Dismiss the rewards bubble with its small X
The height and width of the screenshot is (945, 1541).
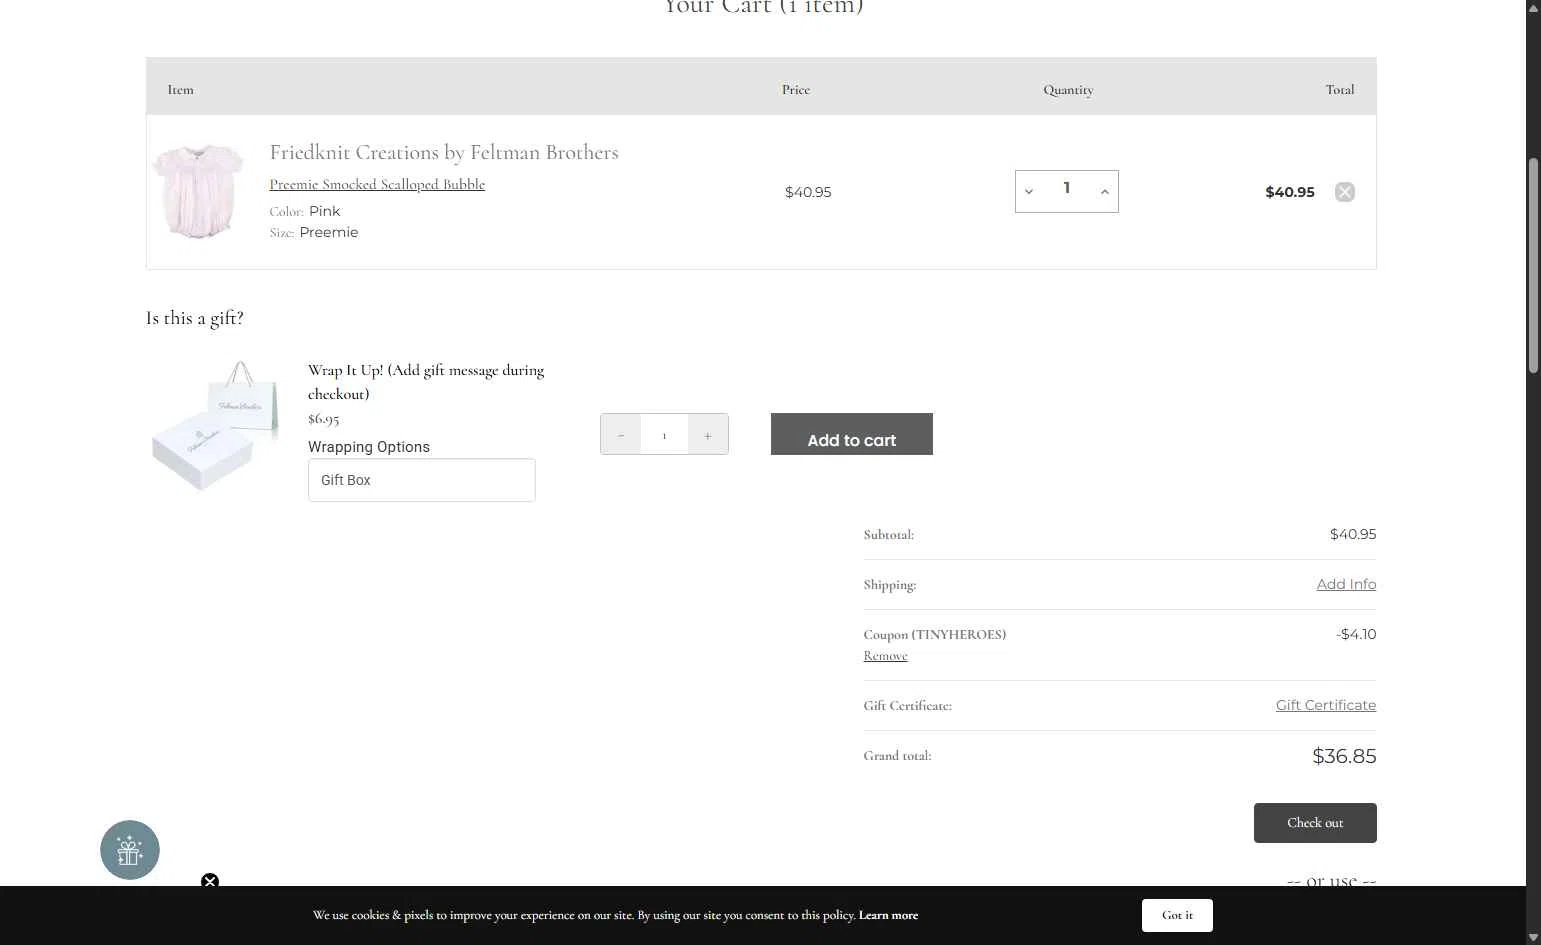click(210, 881)
